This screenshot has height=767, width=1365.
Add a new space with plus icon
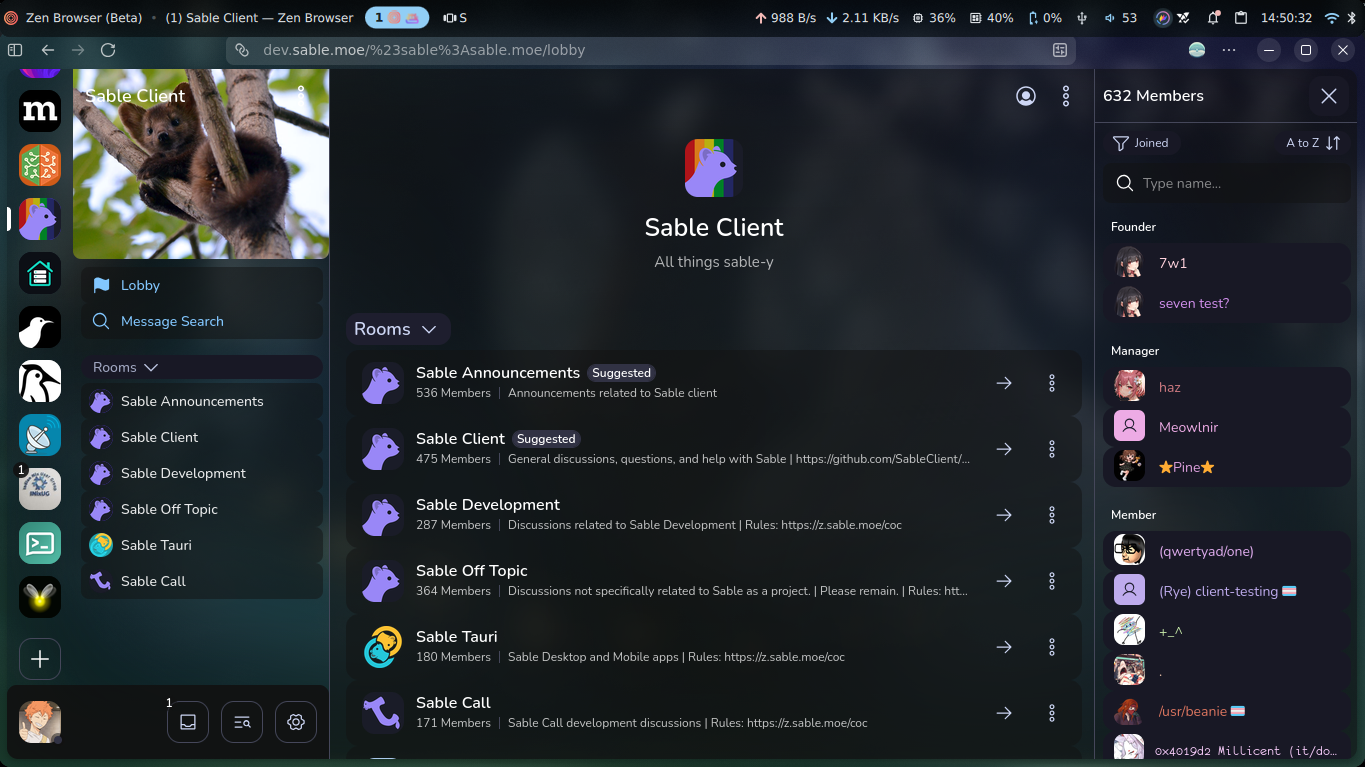pos(40,659)
